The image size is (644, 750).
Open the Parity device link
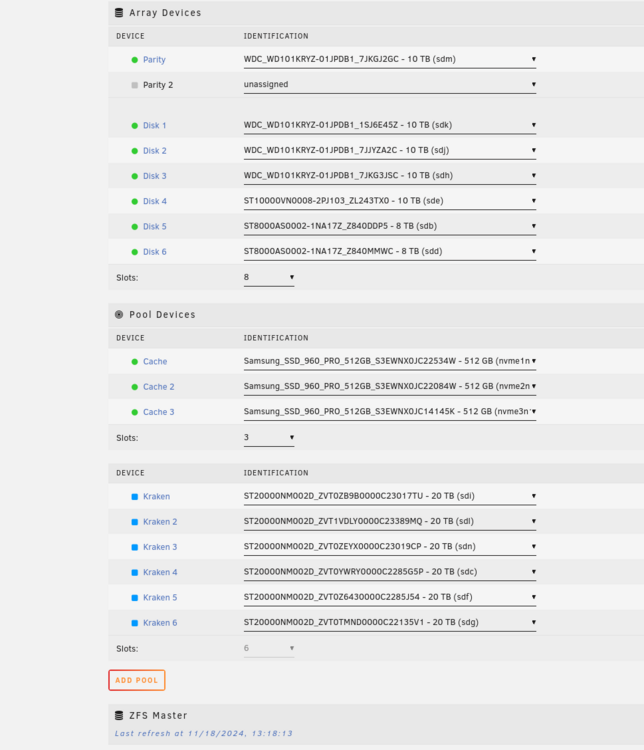click(x=154, y=60)
